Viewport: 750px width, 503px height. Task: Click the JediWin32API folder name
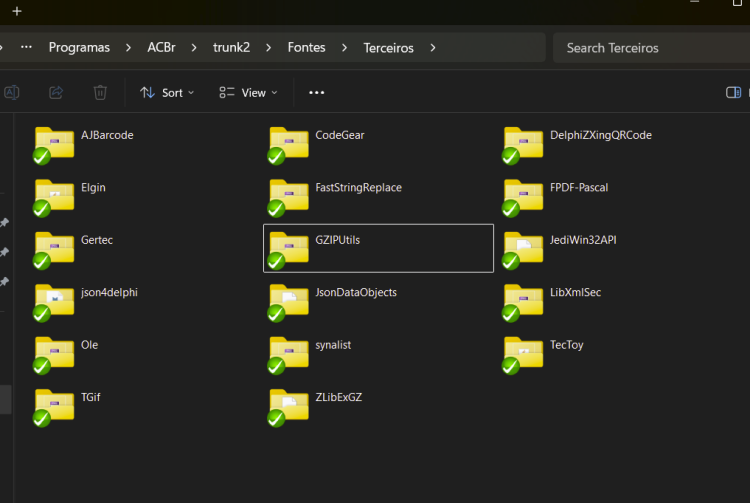pos(583,240)
